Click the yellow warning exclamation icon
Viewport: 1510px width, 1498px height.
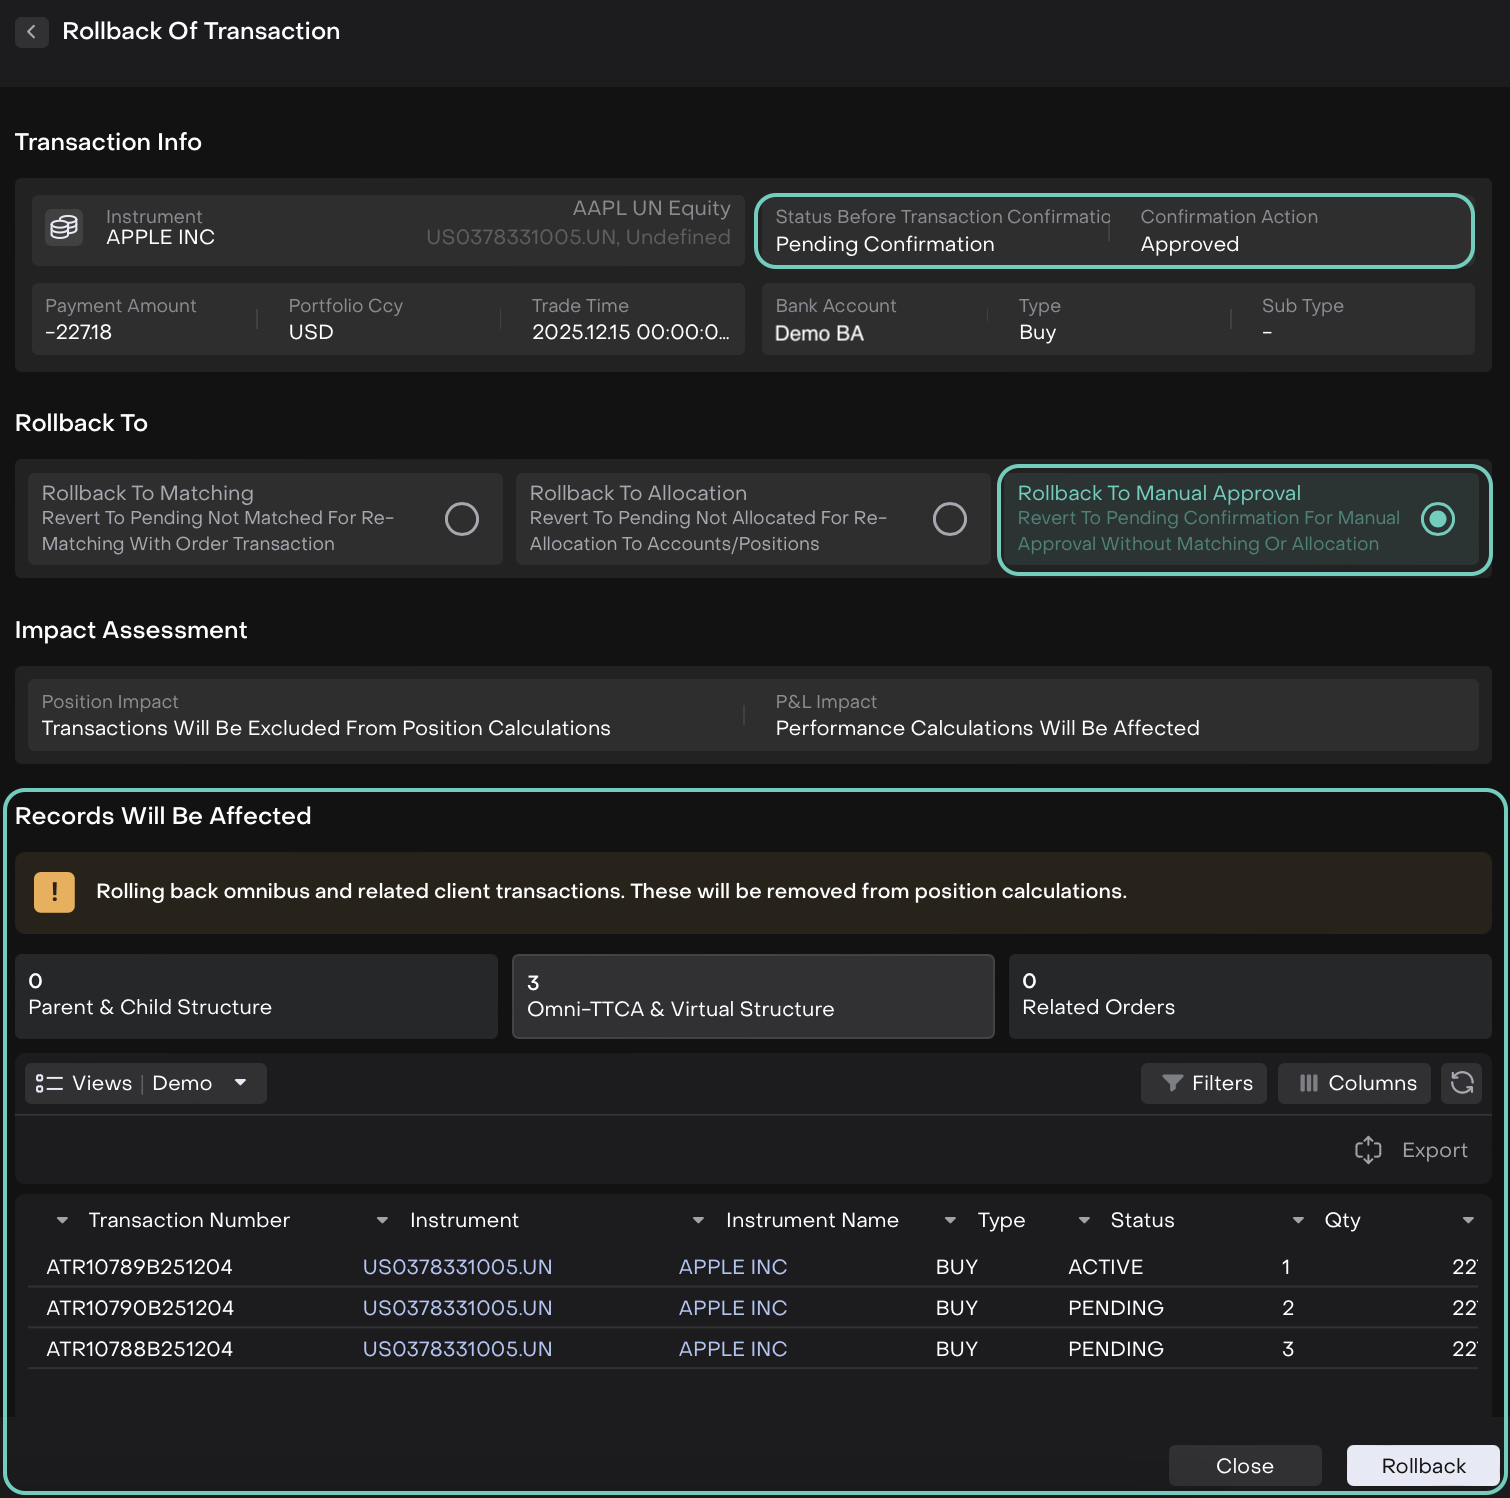pyautogui.click(x=55, y=892)
